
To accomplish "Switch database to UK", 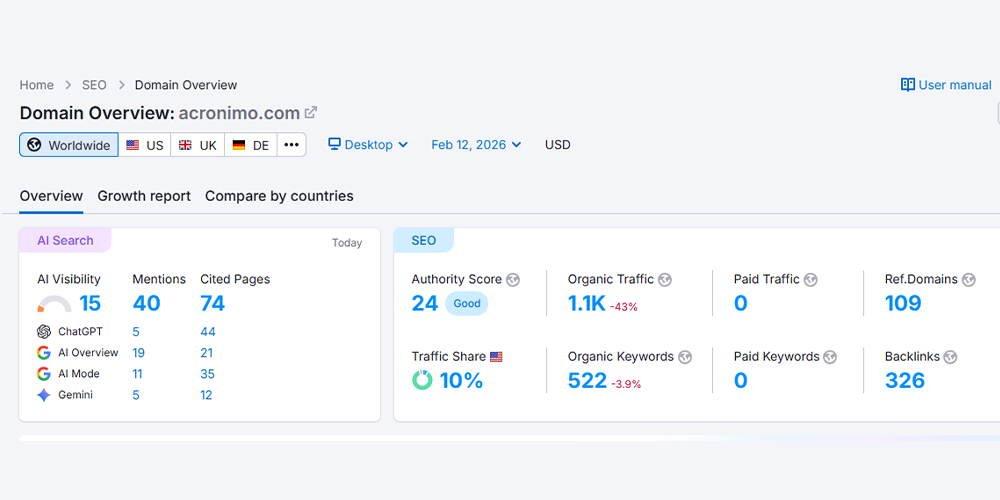I will point(198,145).
